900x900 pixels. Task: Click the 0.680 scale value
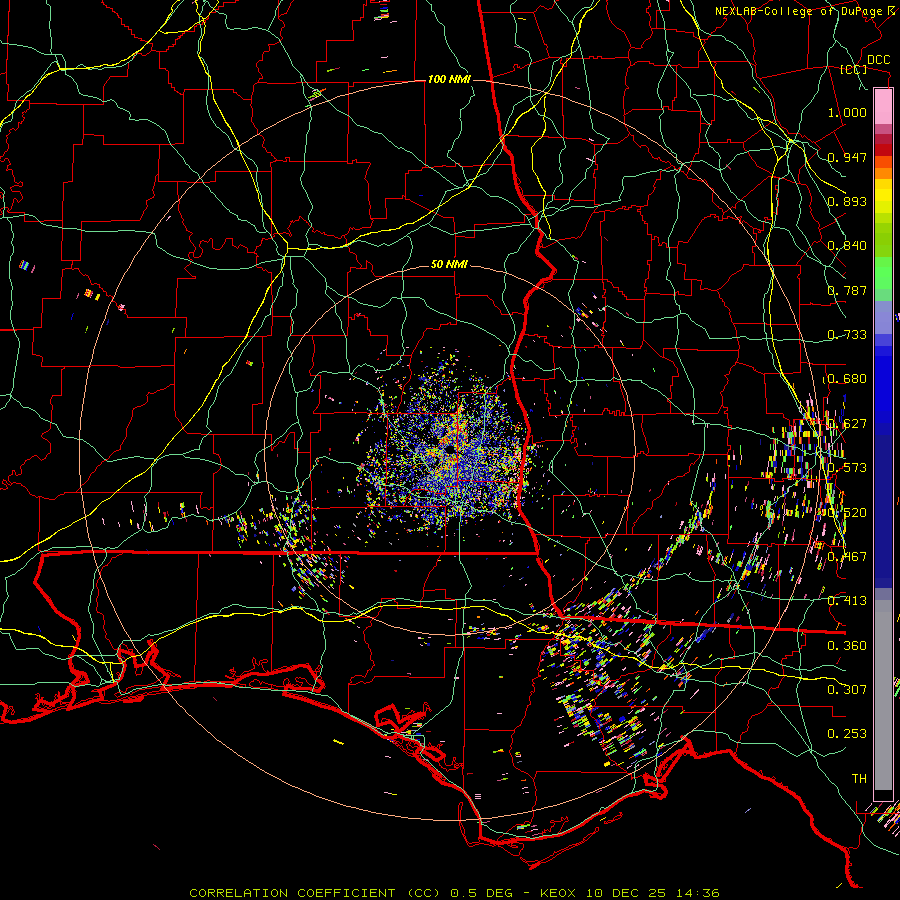coord(847,379)
